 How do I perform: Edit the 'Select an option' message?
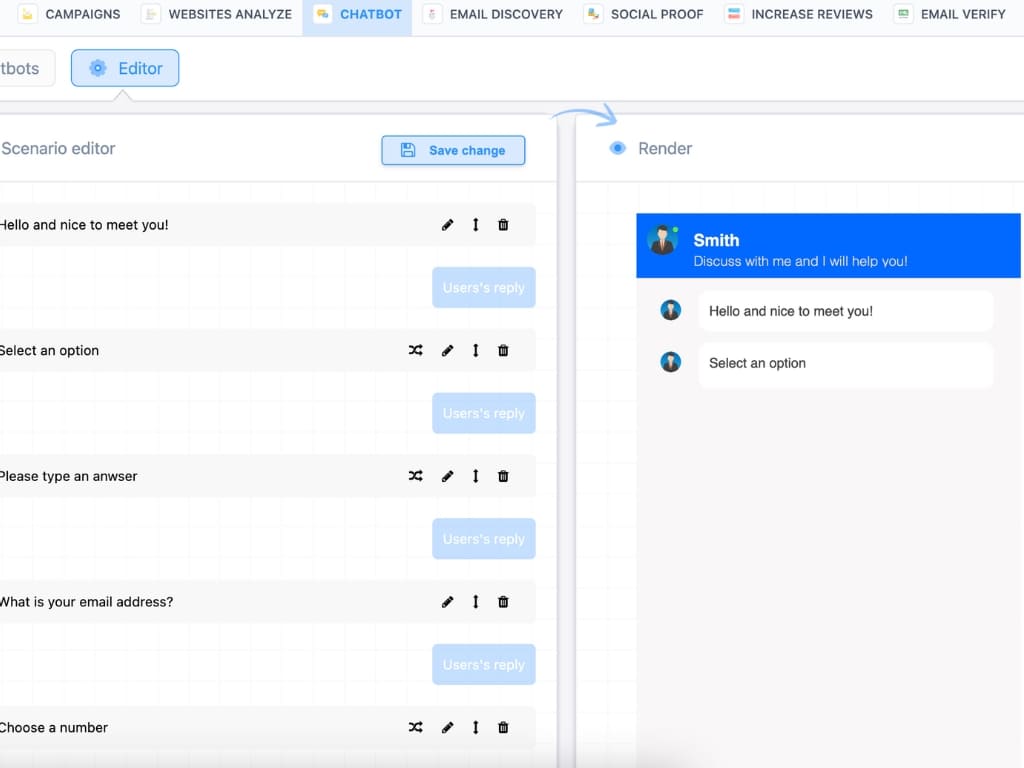(x=447, y=350)
